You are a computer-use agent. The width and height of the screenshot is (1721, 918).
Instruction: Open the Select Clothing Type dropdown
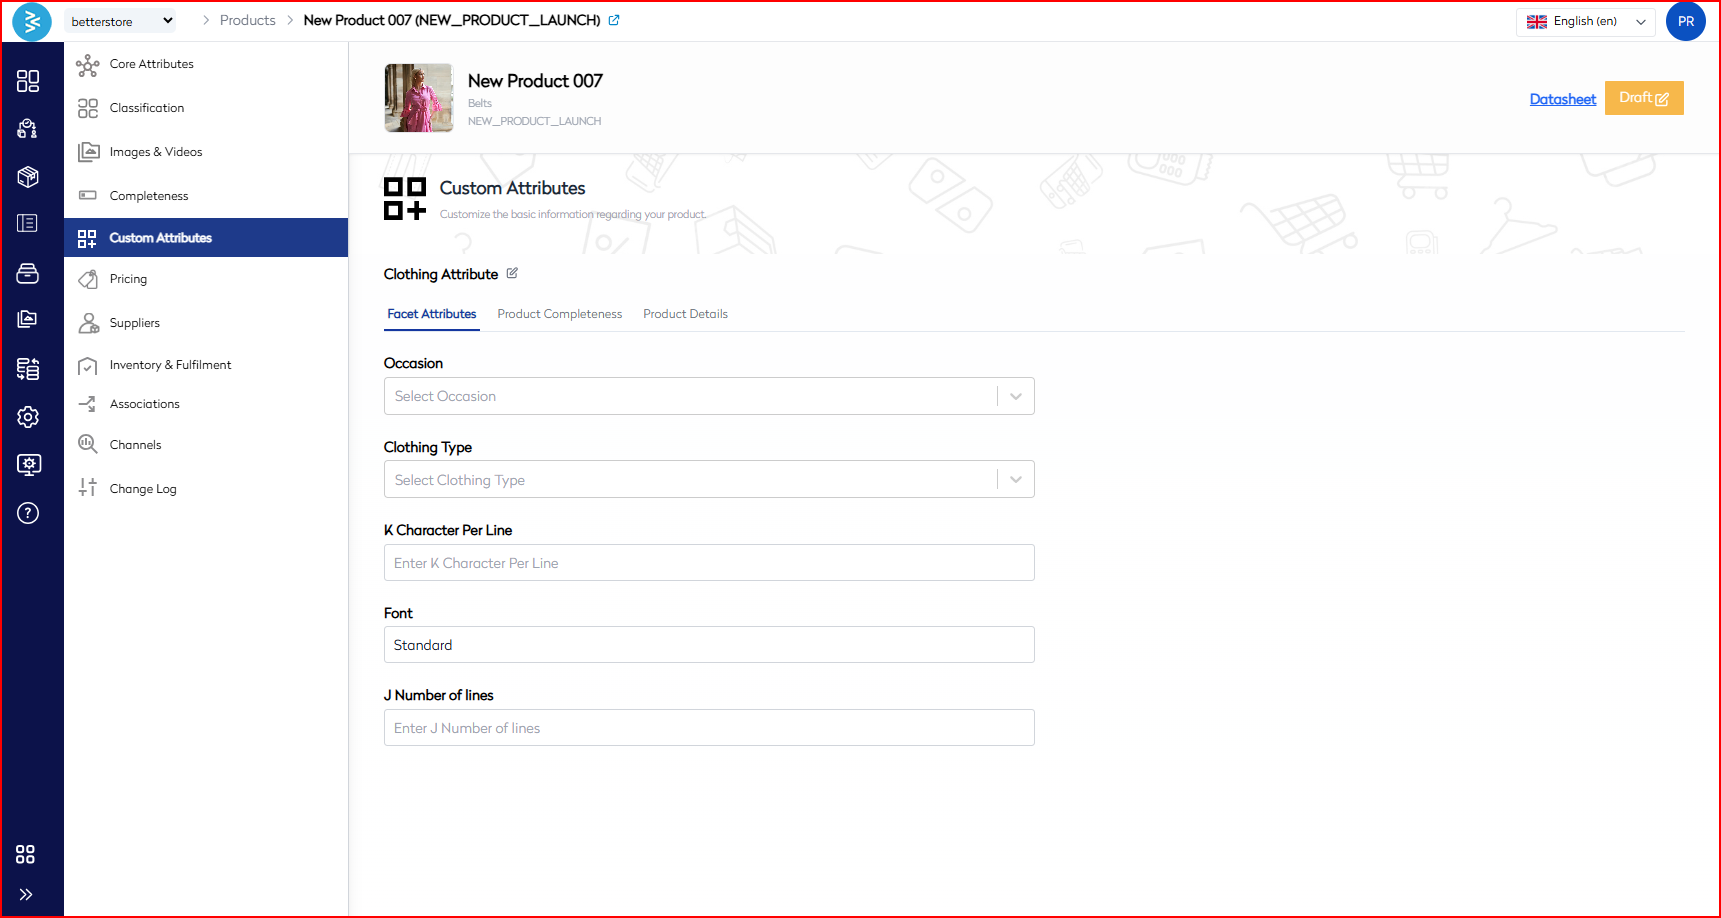708,480
